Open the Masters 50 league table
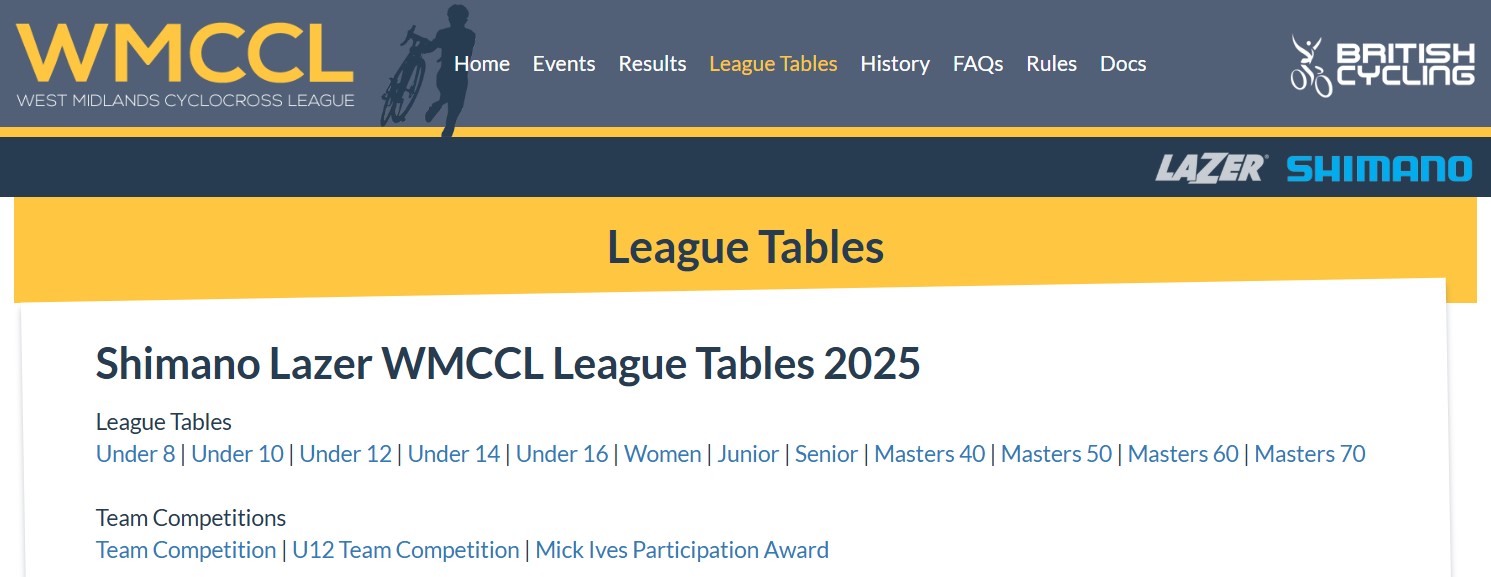This screenshot has width=1491, height=577. click(x=1056, y=454)
